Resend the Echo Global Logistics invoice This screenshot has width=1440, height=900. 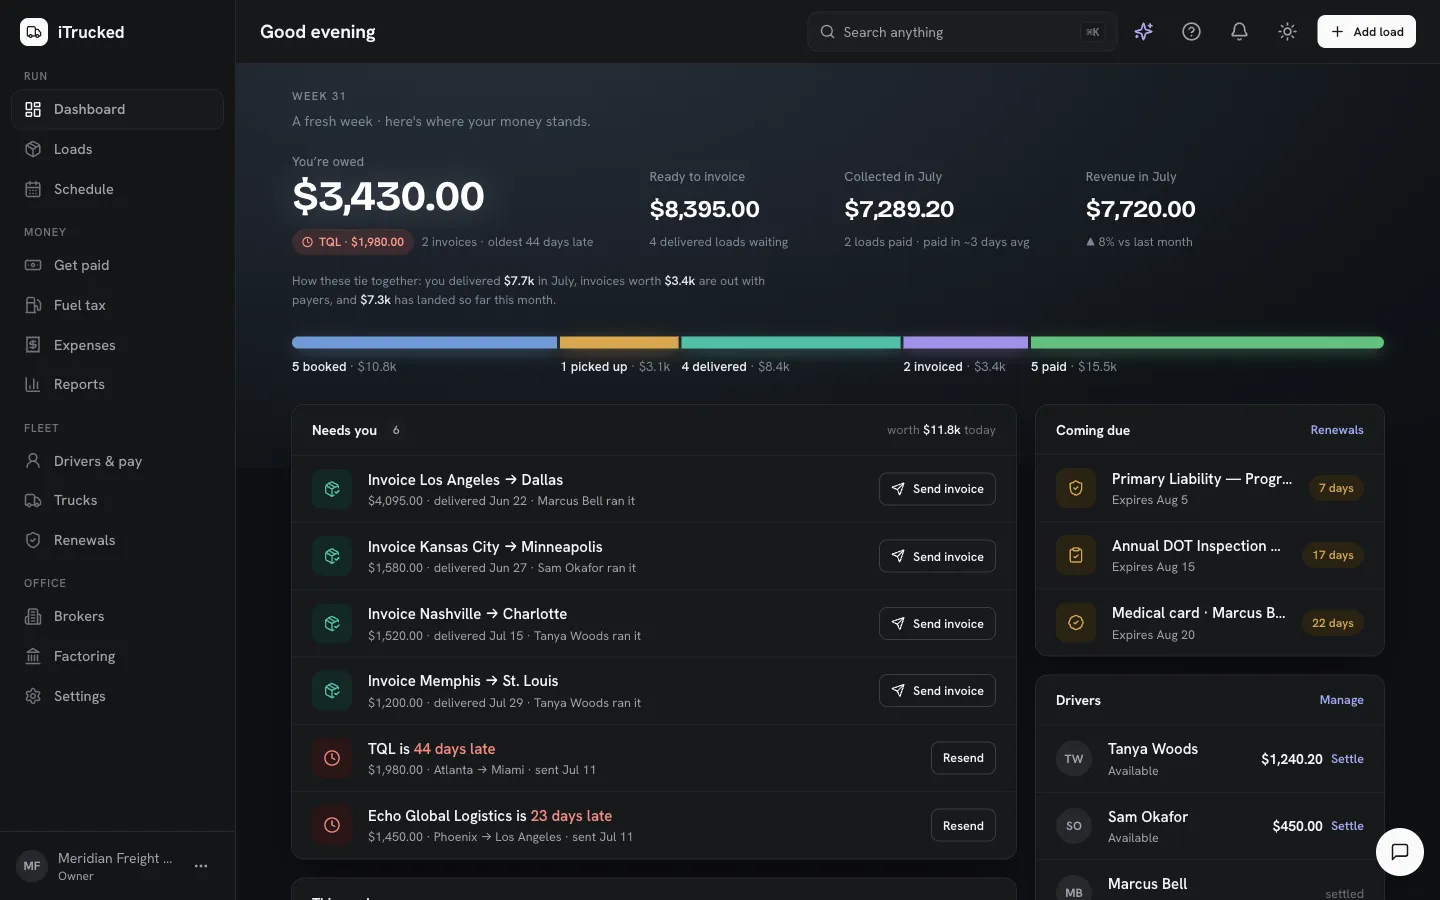coord(963,825)
